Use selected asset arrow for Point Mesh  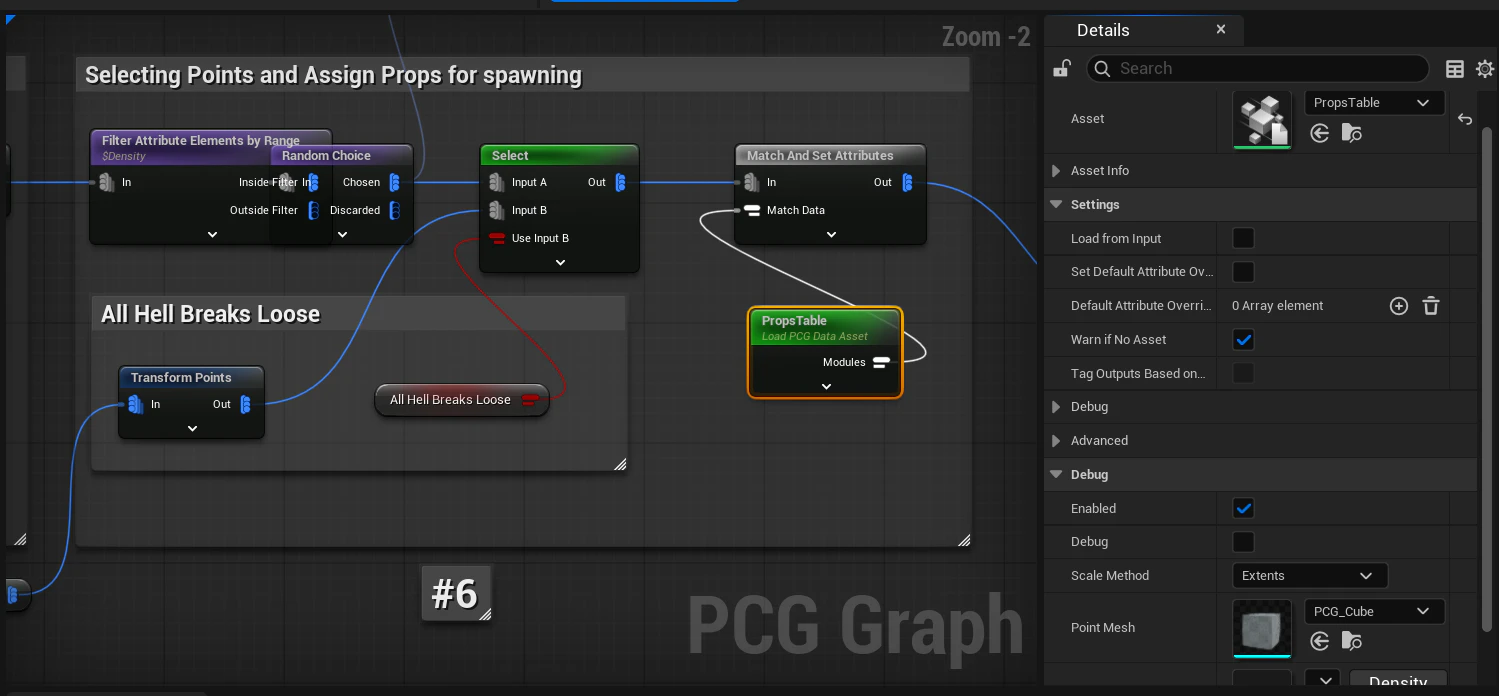pyautogui.click(x=1320, y=641)
